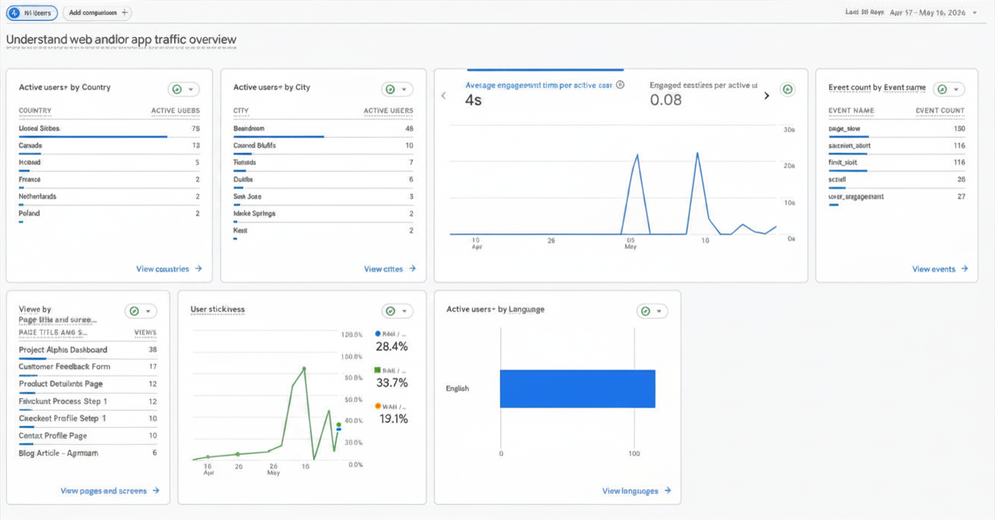The height and width of the screenshot is (520, 995).
Task: Click the Contact Profile Page row
Action: tap(88, 436)
